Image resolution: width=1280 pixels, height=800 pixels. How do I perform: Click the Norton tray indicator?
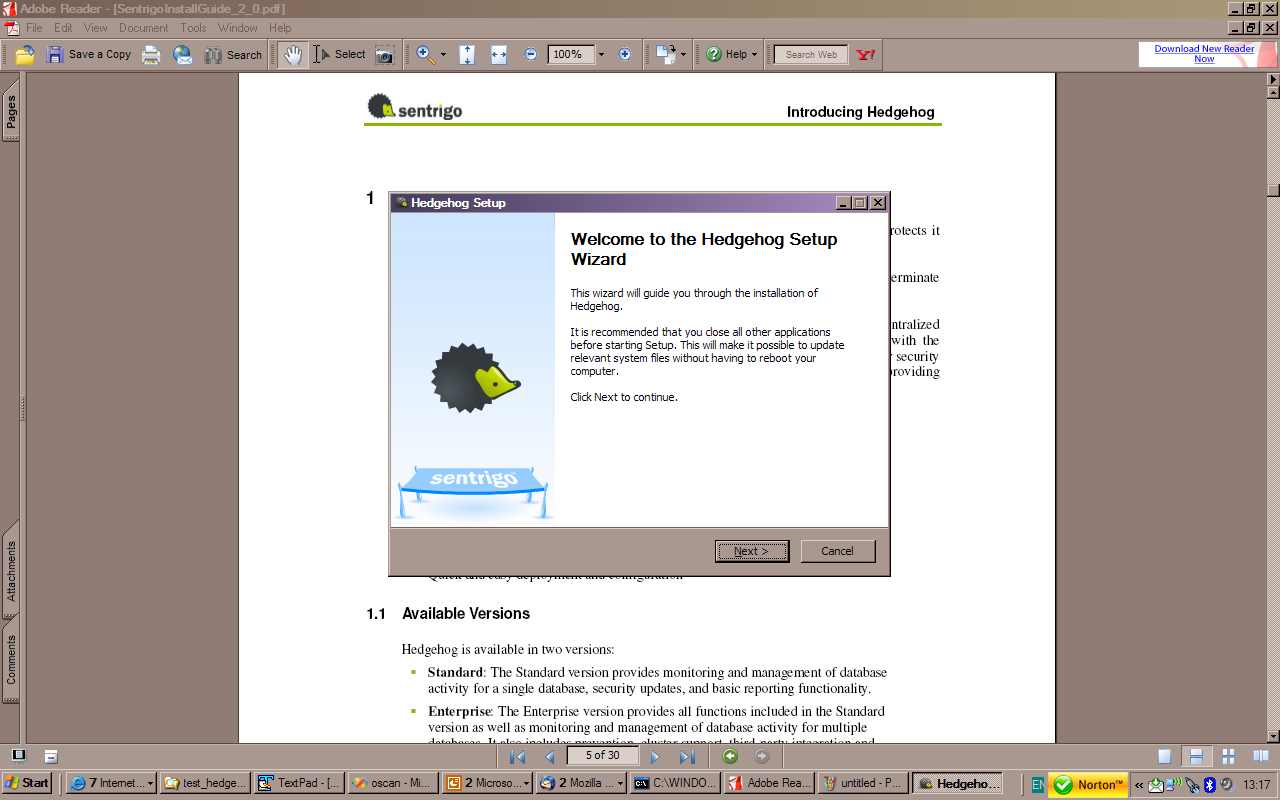coord(1088,785)
